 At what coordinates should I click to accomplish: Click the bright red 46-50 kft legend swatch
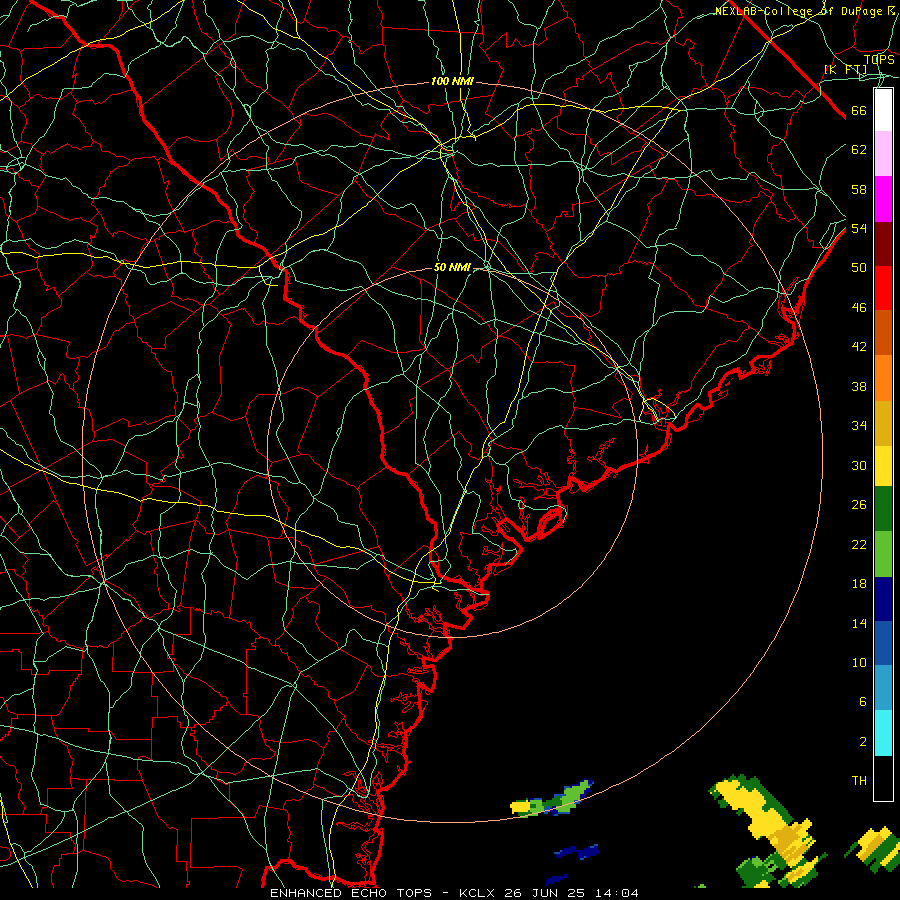pyautogui.click(x=883, y=288)
